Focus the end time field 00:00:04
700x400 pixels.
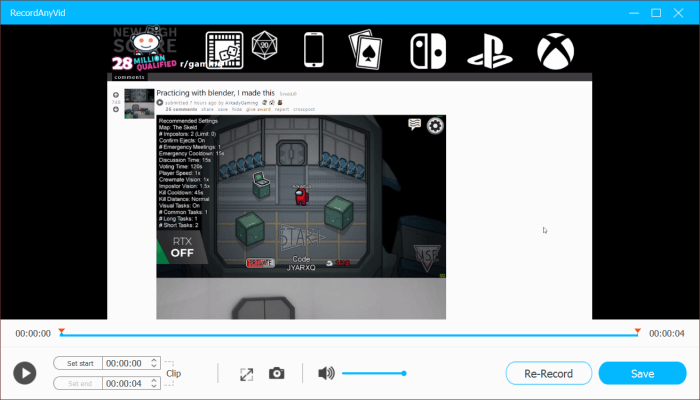pyautogui.click(x=125, y=383)
